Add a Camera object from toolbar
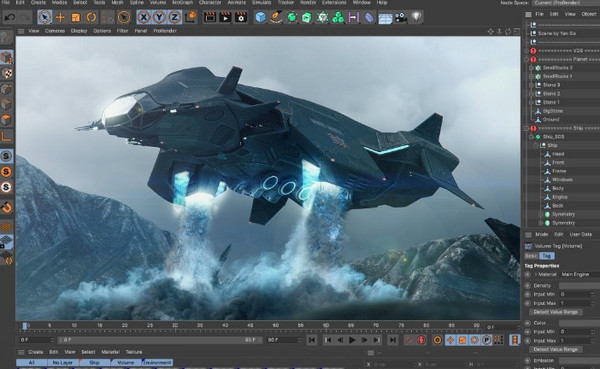This screenshot has width=600, height=369. tap(401, 17)
